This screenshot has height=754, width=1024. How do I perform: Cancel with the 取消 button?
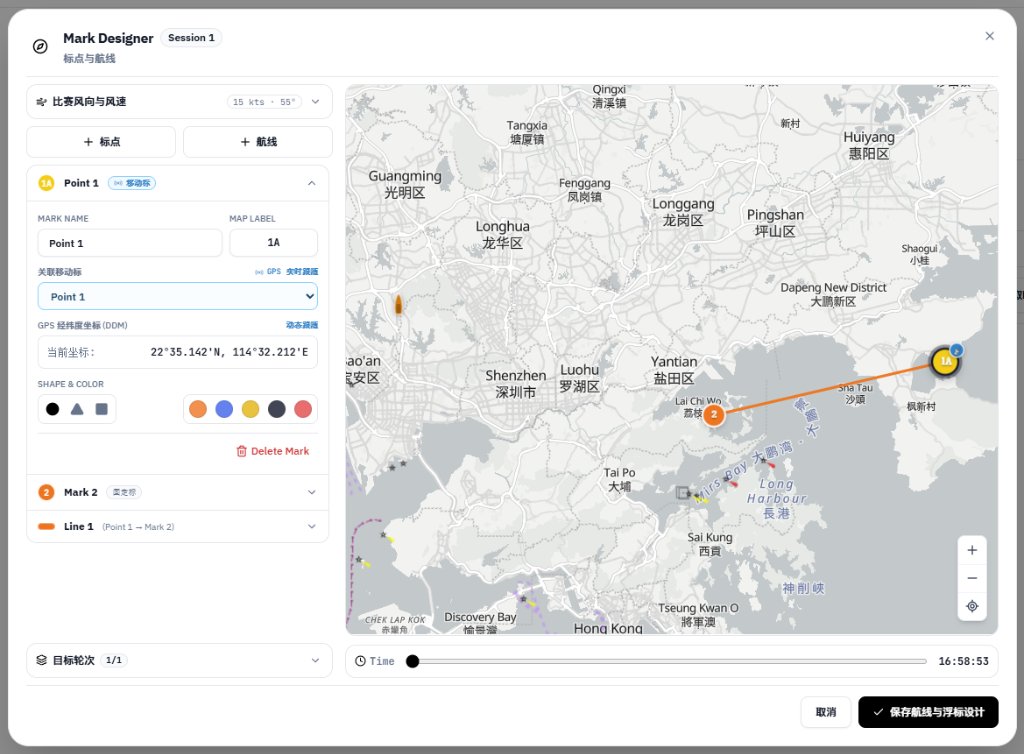(826, 712)
